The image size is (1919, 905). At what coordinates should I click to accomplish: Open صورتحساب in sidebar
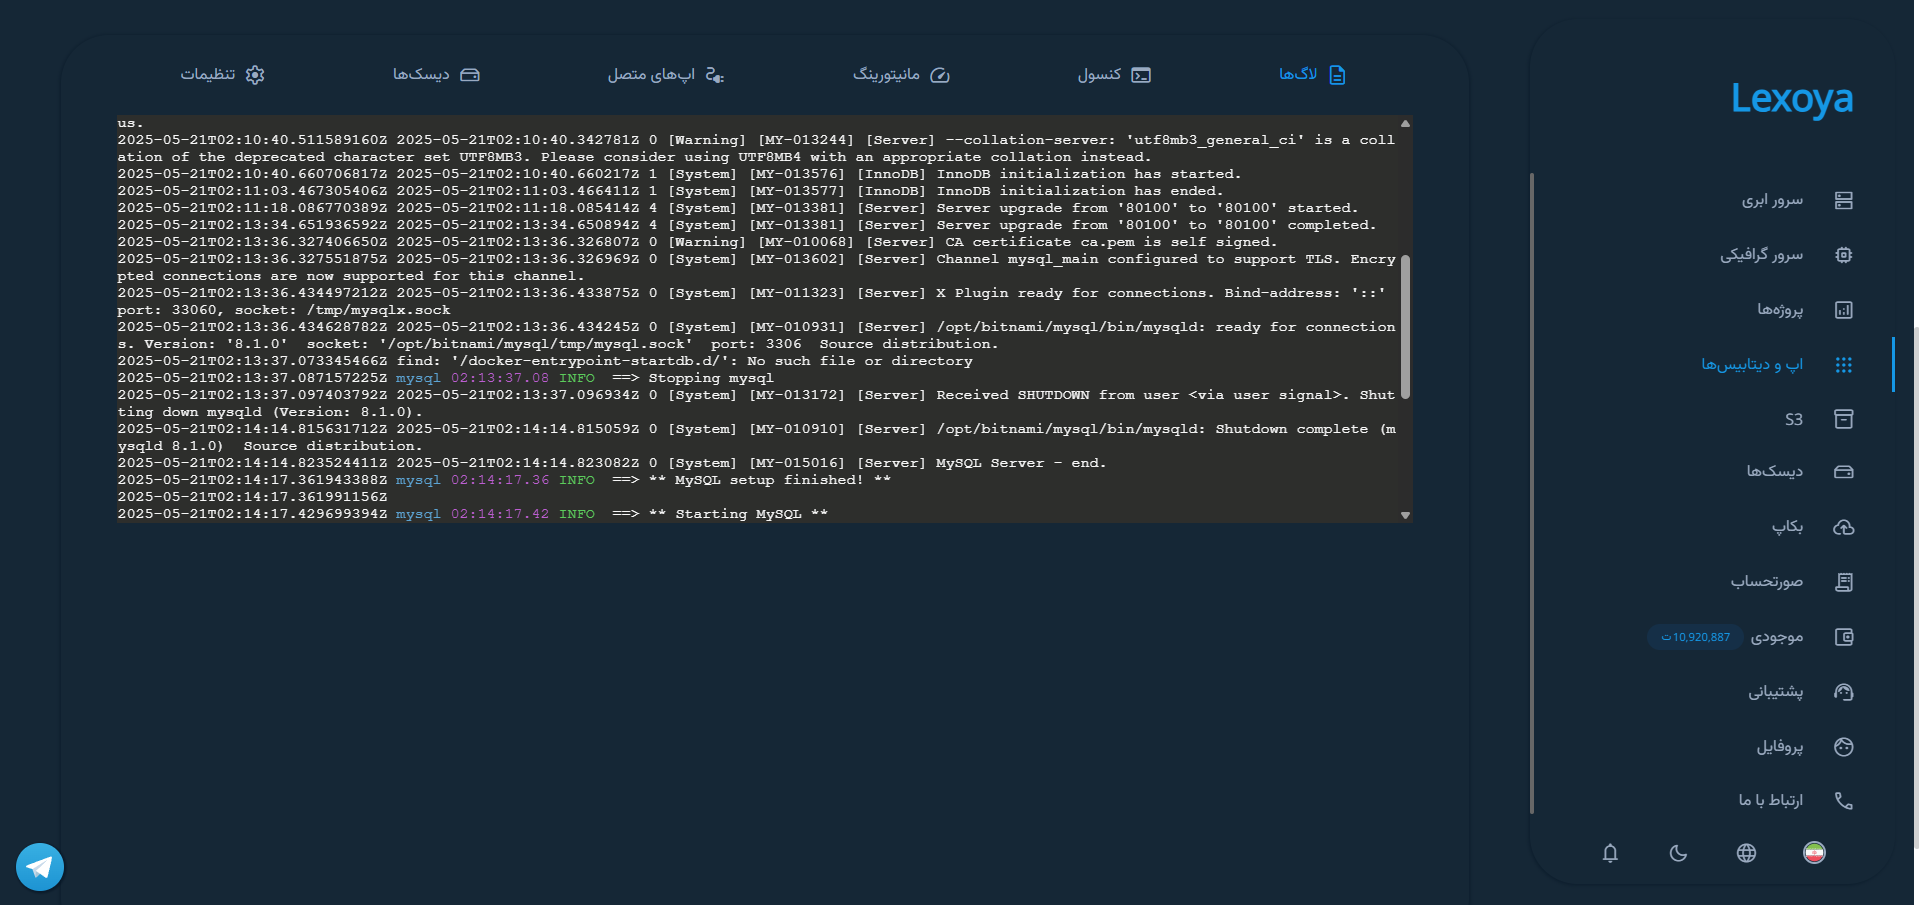pyautogui.click(x=1767, y=582)
